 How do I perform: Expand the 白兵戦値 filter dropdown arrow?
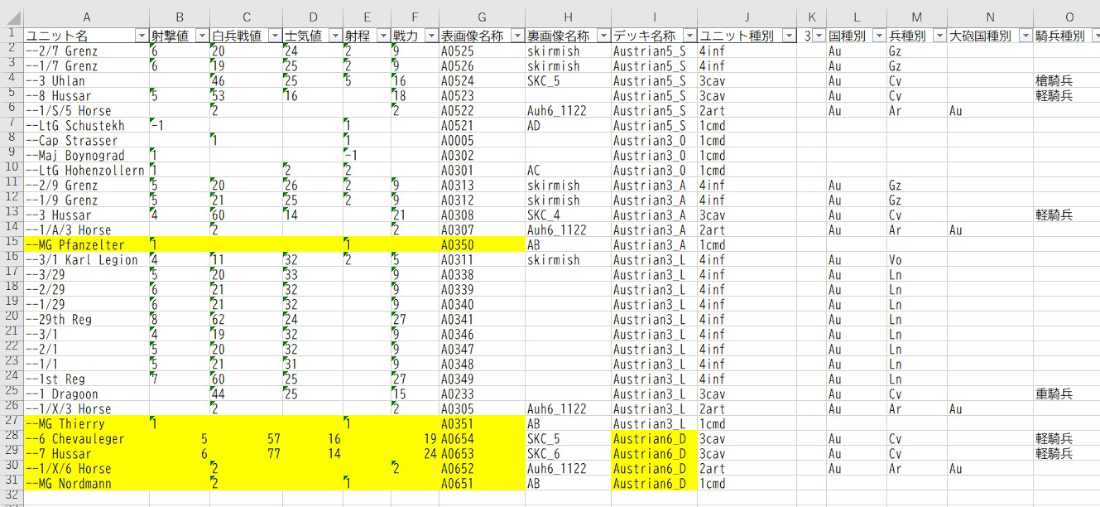pos(273,36)
